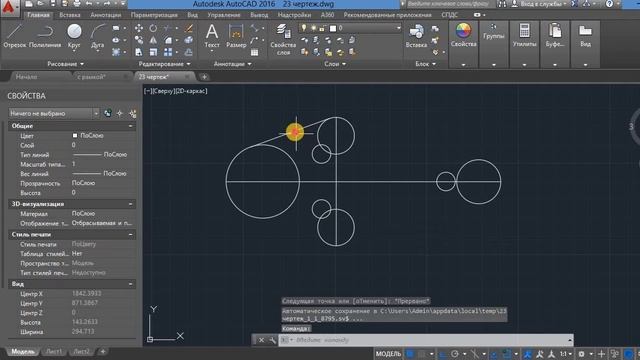Expand the Редактирование panel dropdown
640x360 pixels.
tap(164, 64)
